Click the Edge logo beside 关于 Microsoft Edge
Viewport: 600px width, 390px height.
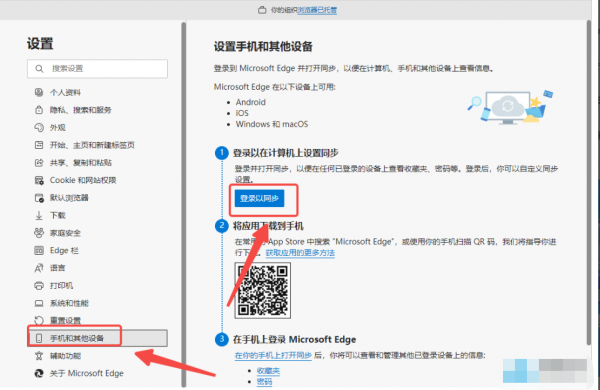coord(39,373)
